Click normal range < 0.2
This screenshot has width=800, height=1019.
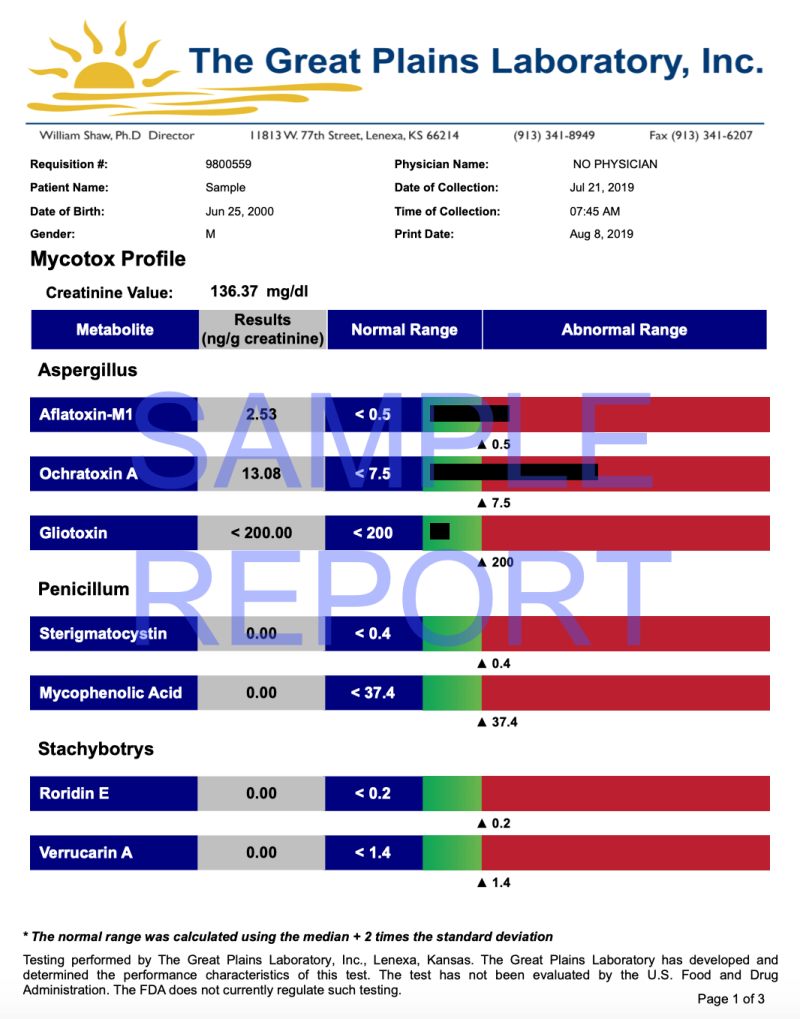[x=373, y=793]
